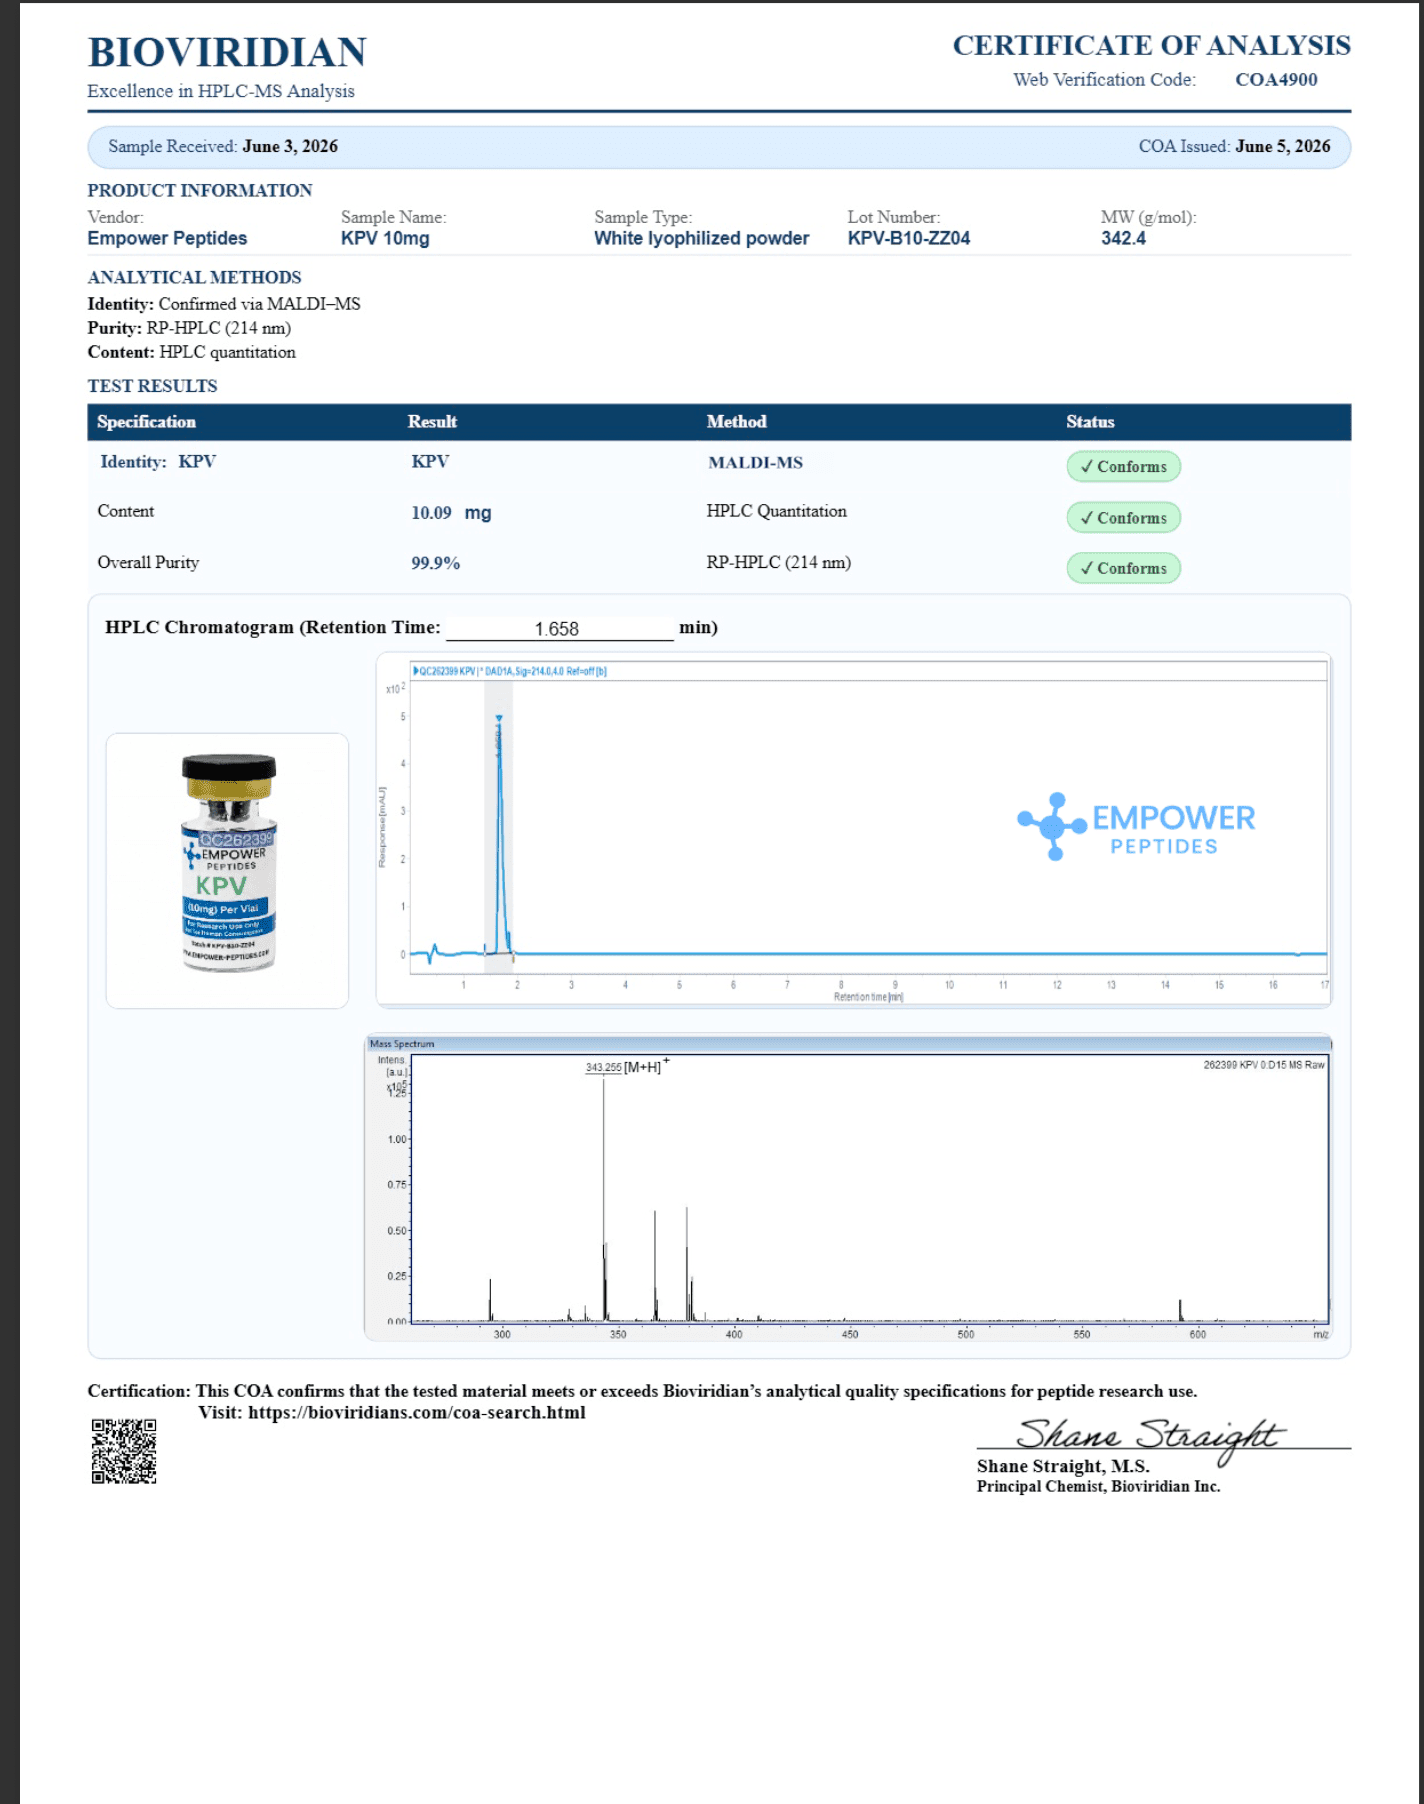Click the Principal Chemist, Bioviridian Inc. line
The image size is (1424, 1804).
click(x=1098, y=1486)
